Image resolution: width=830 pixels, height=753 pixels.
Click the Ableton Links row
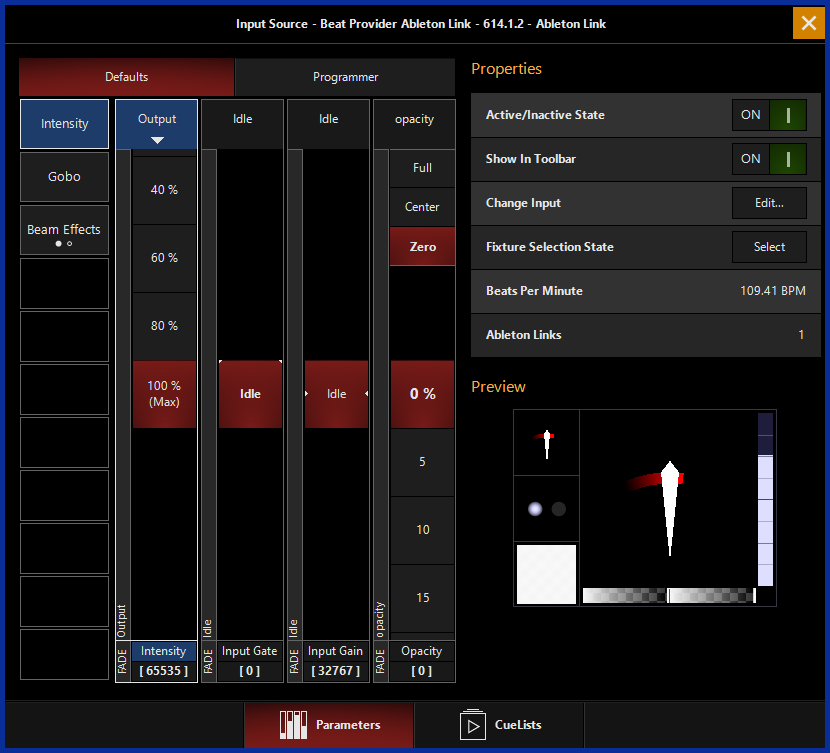(x=646, y=335)
